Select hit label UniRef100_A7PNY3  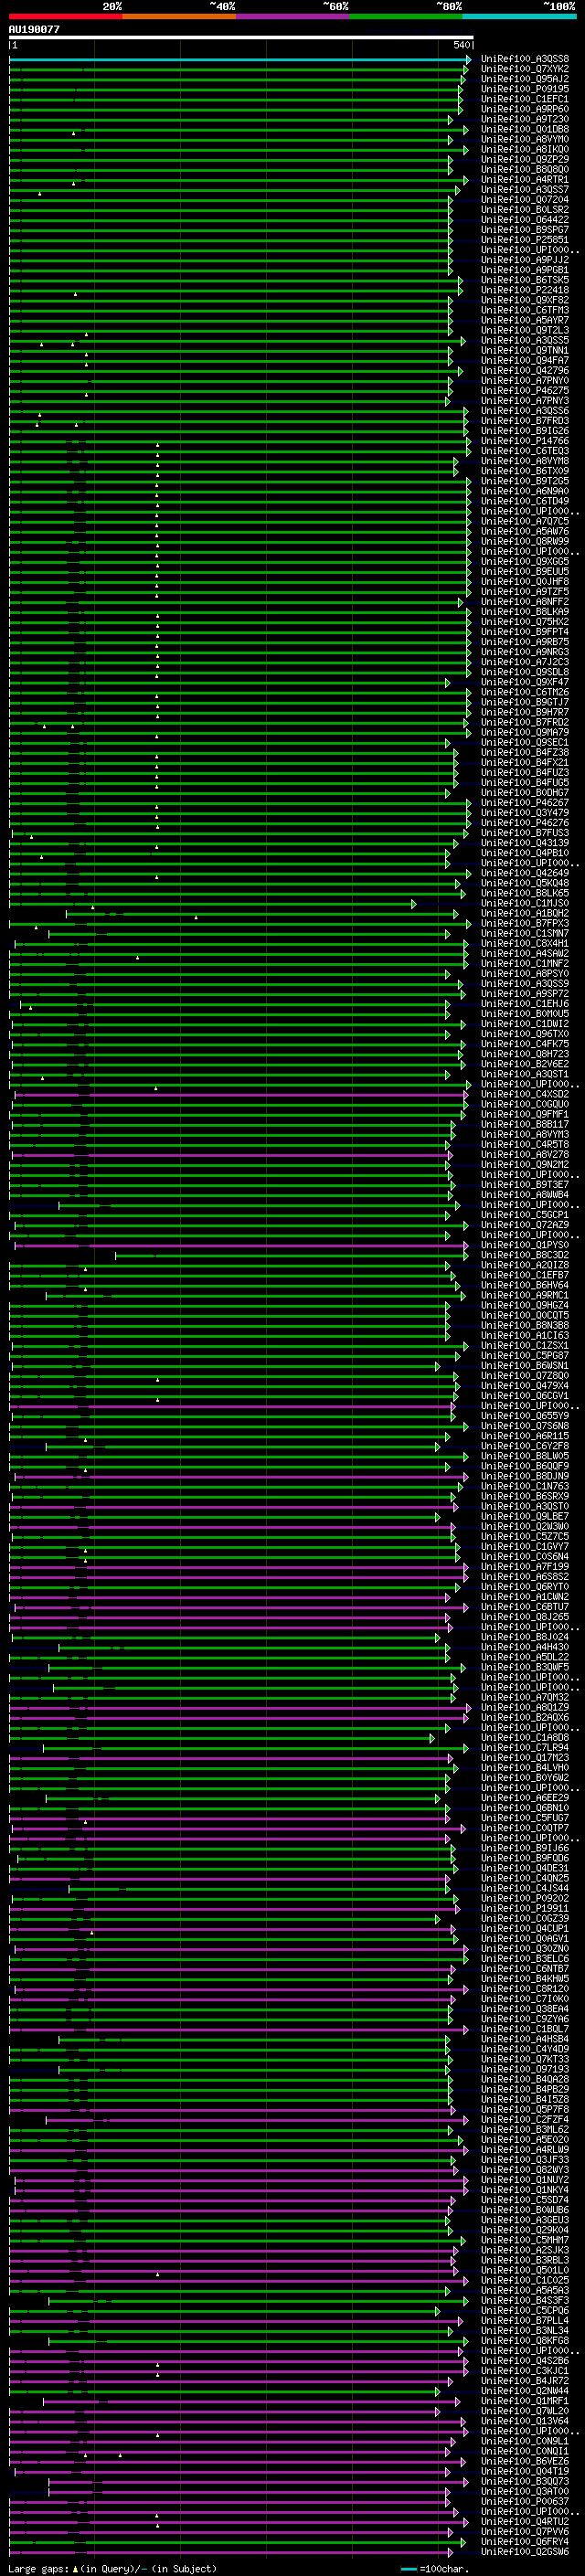[x=525, y=401]
